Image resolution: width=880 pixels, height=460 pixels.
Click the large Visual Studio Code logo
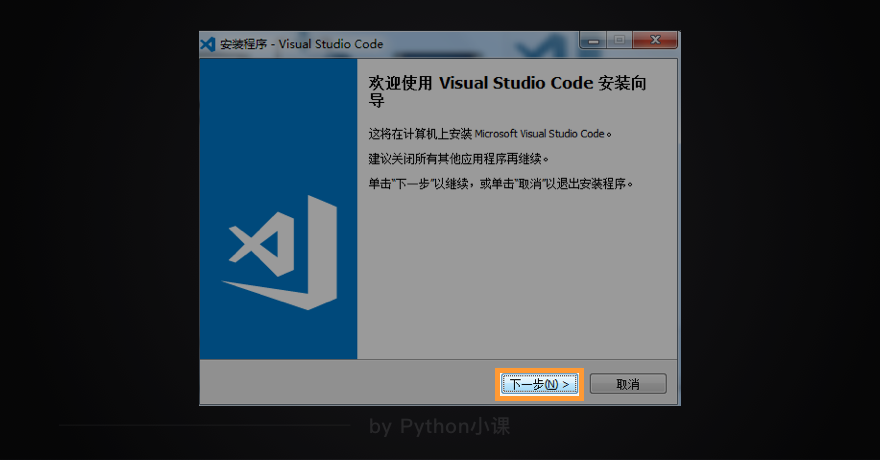[280, 252]
